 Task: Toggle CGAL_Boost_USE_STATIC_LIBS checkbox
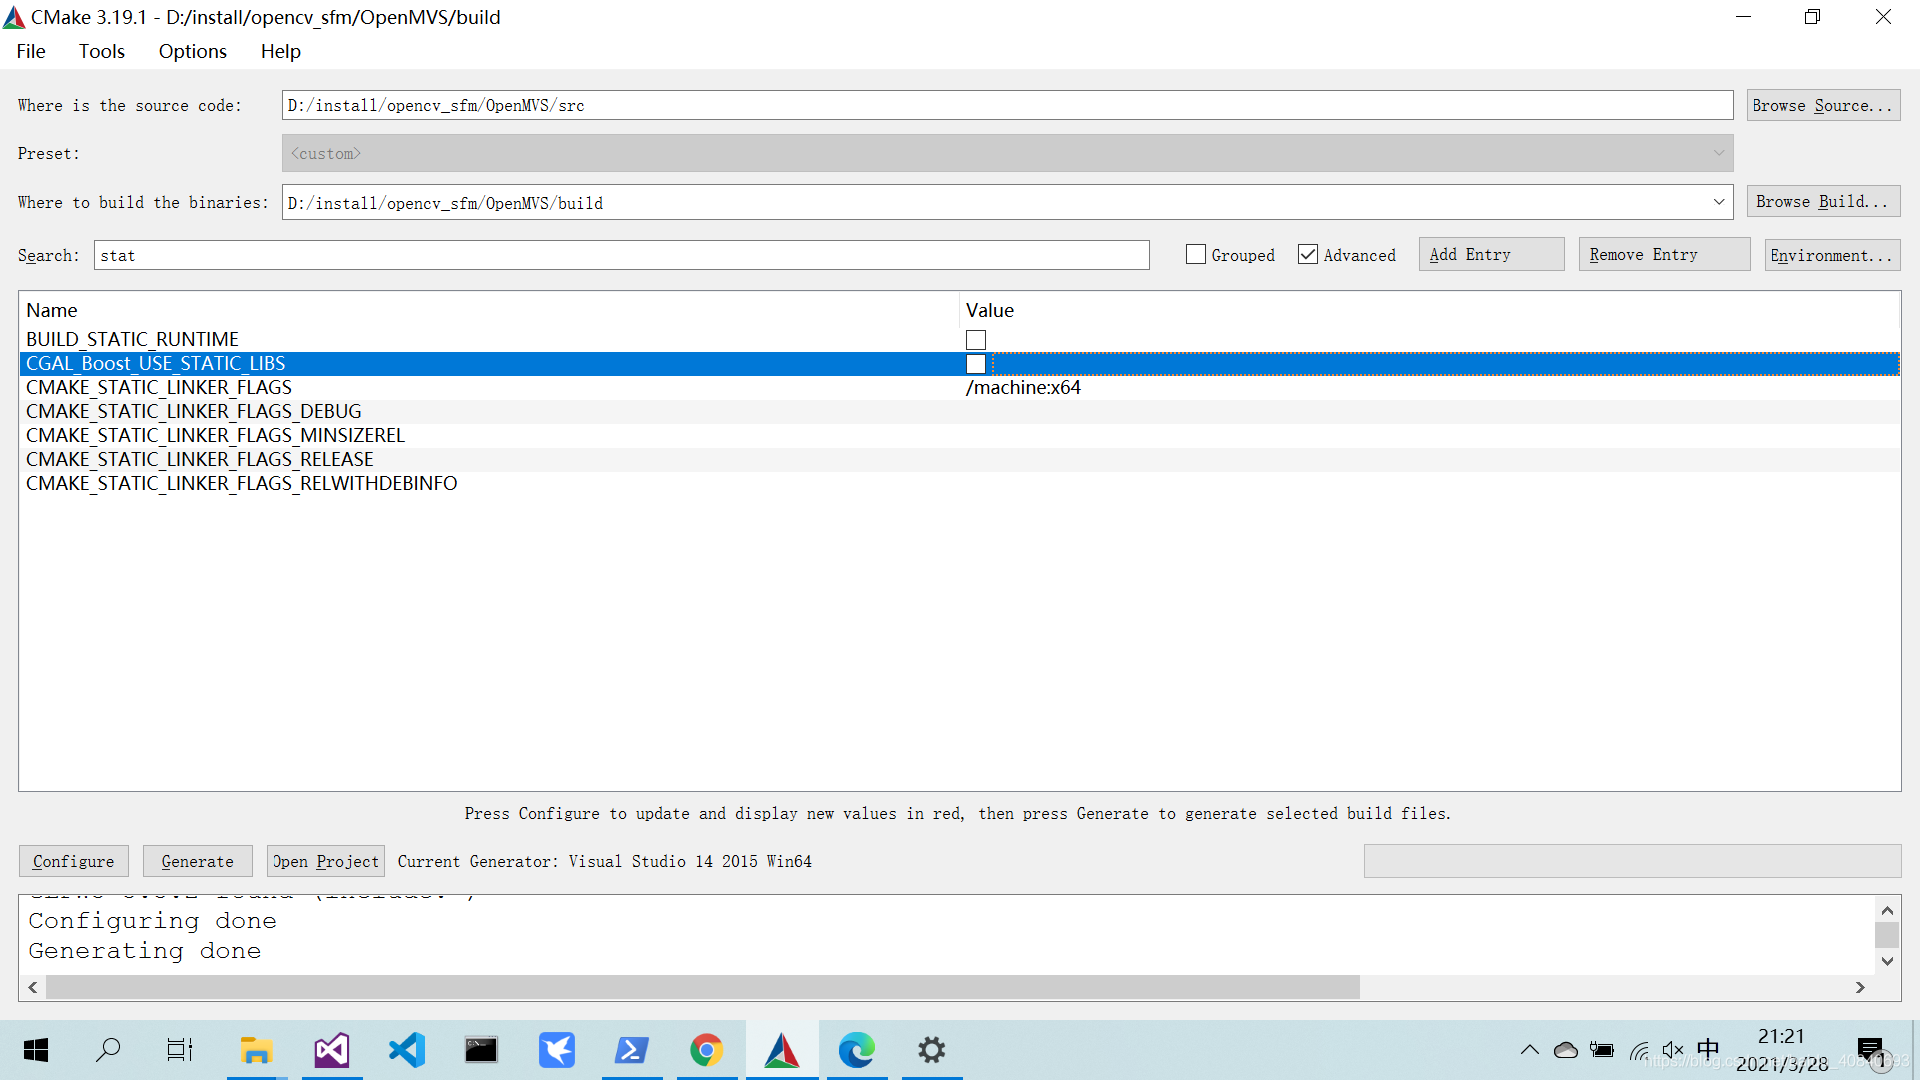[976, 364]
